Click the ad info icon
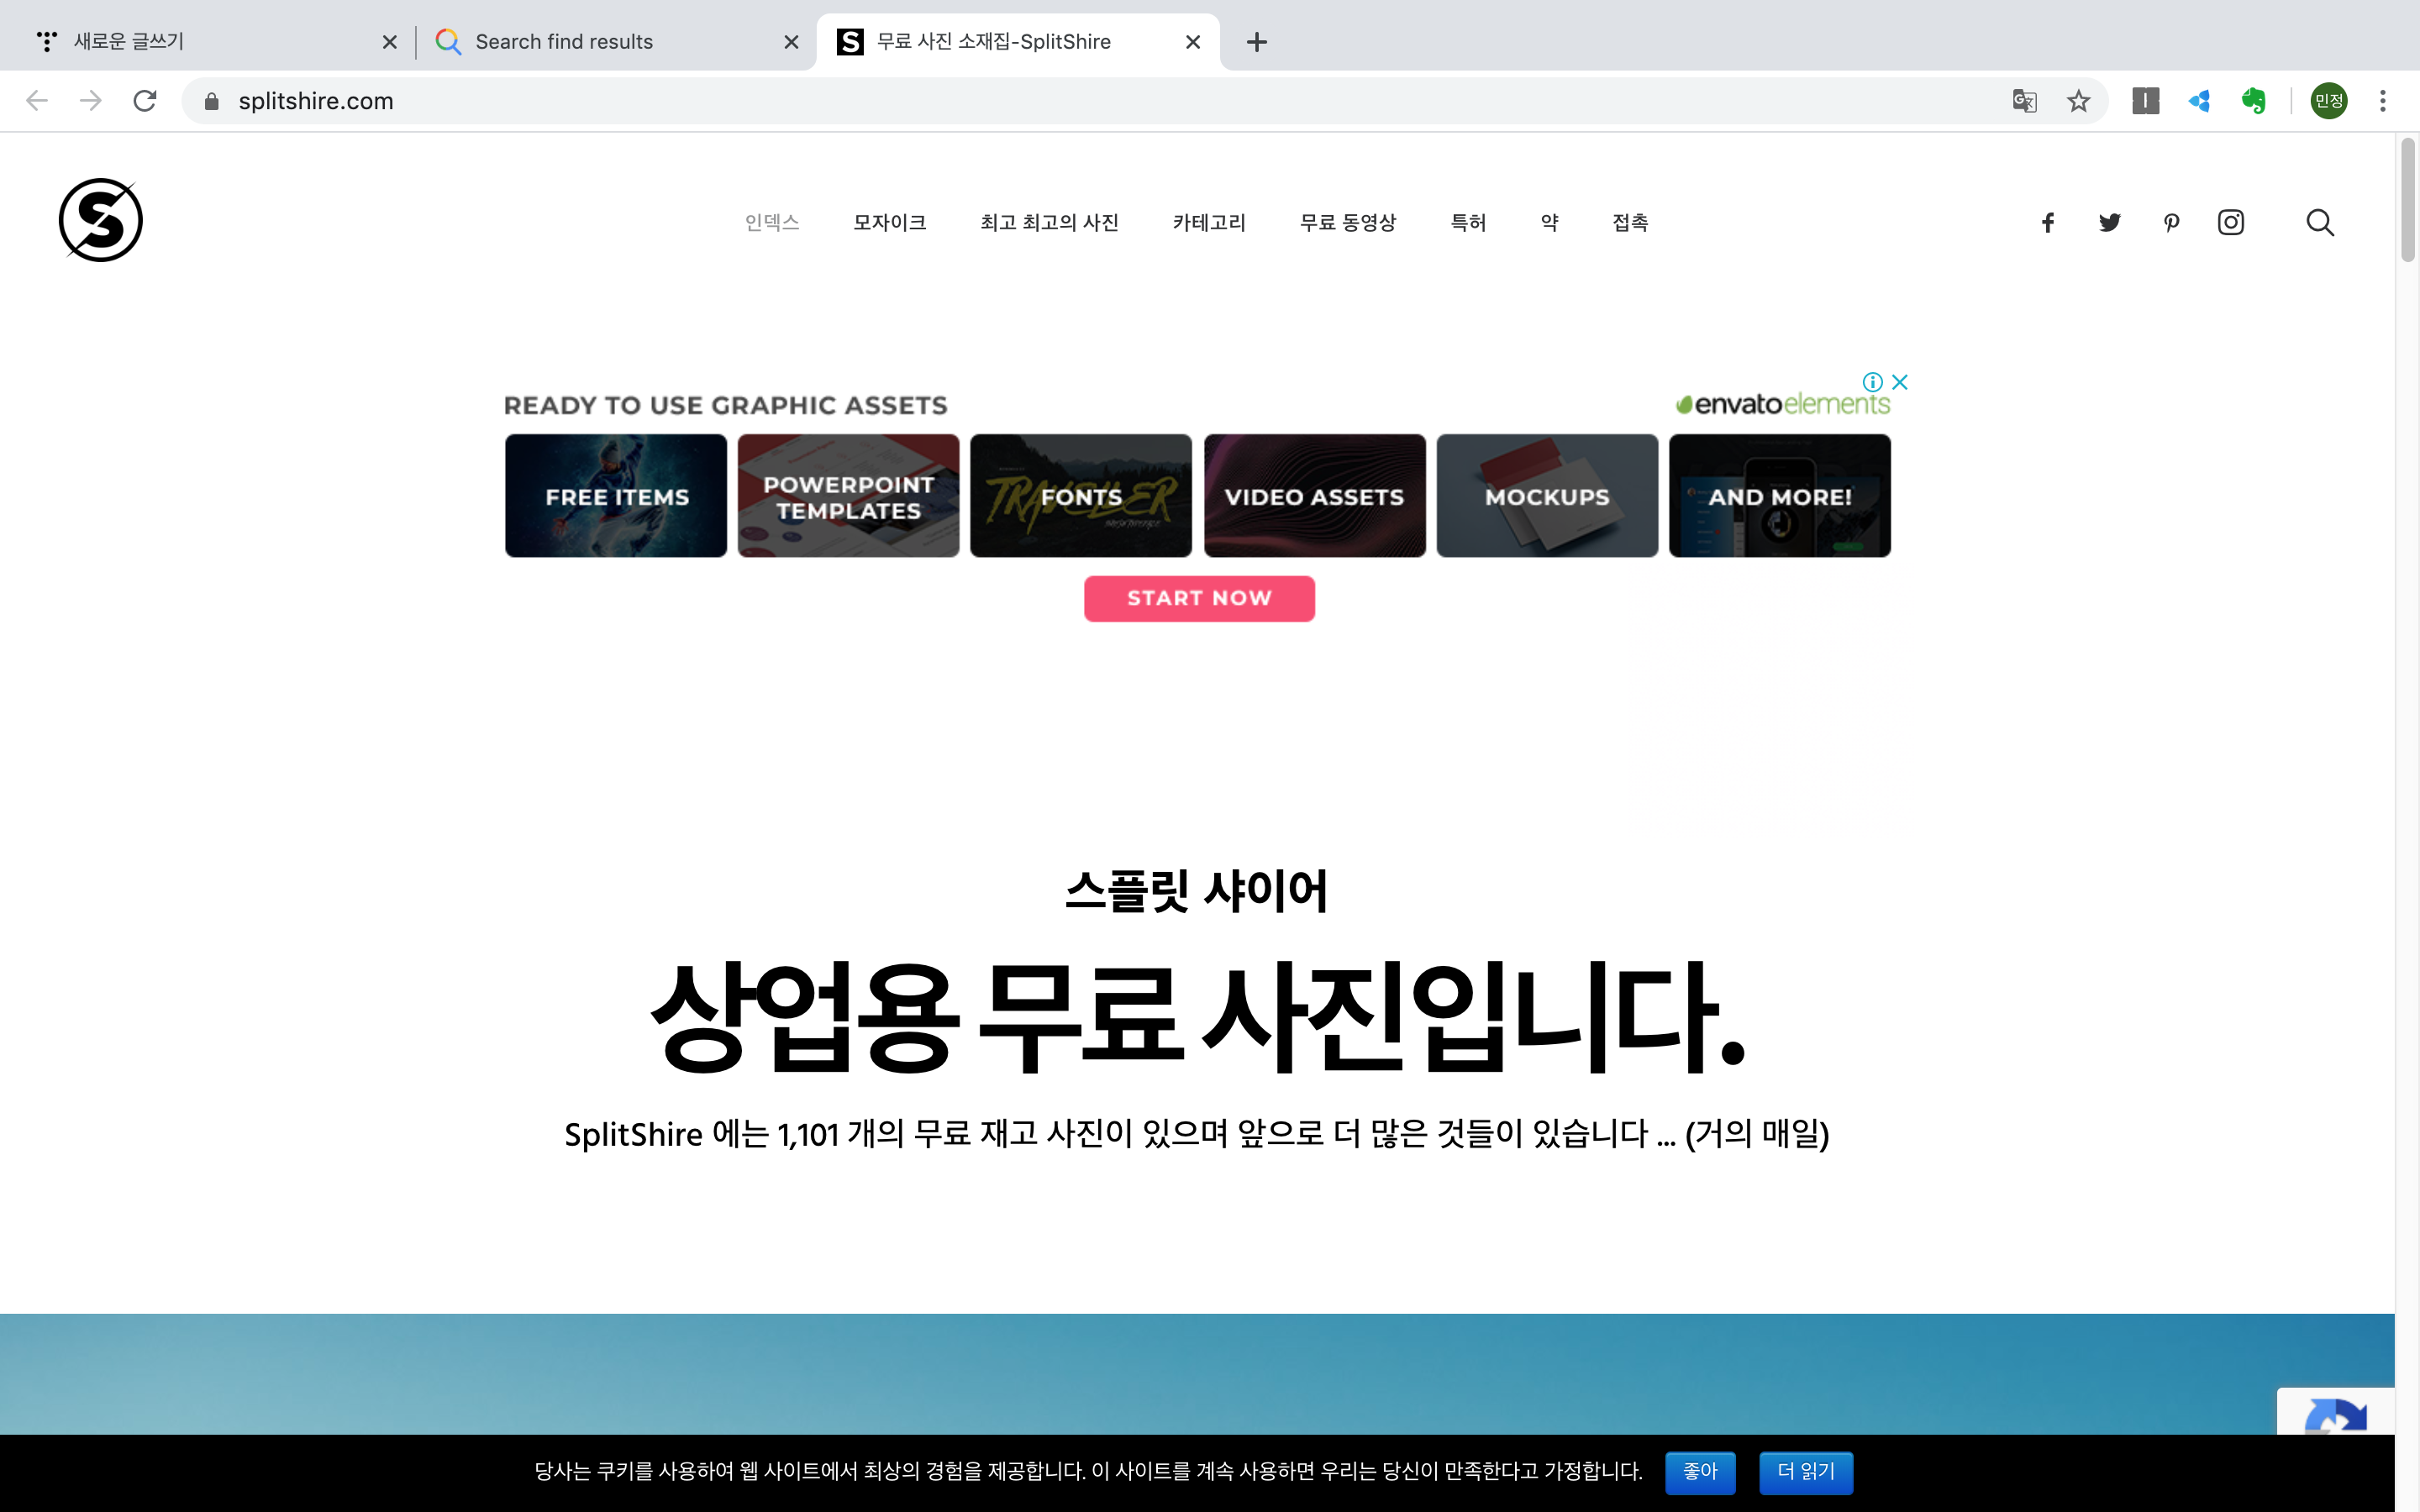The width and height of the screenshot is (2420, 1512). 1873,382
